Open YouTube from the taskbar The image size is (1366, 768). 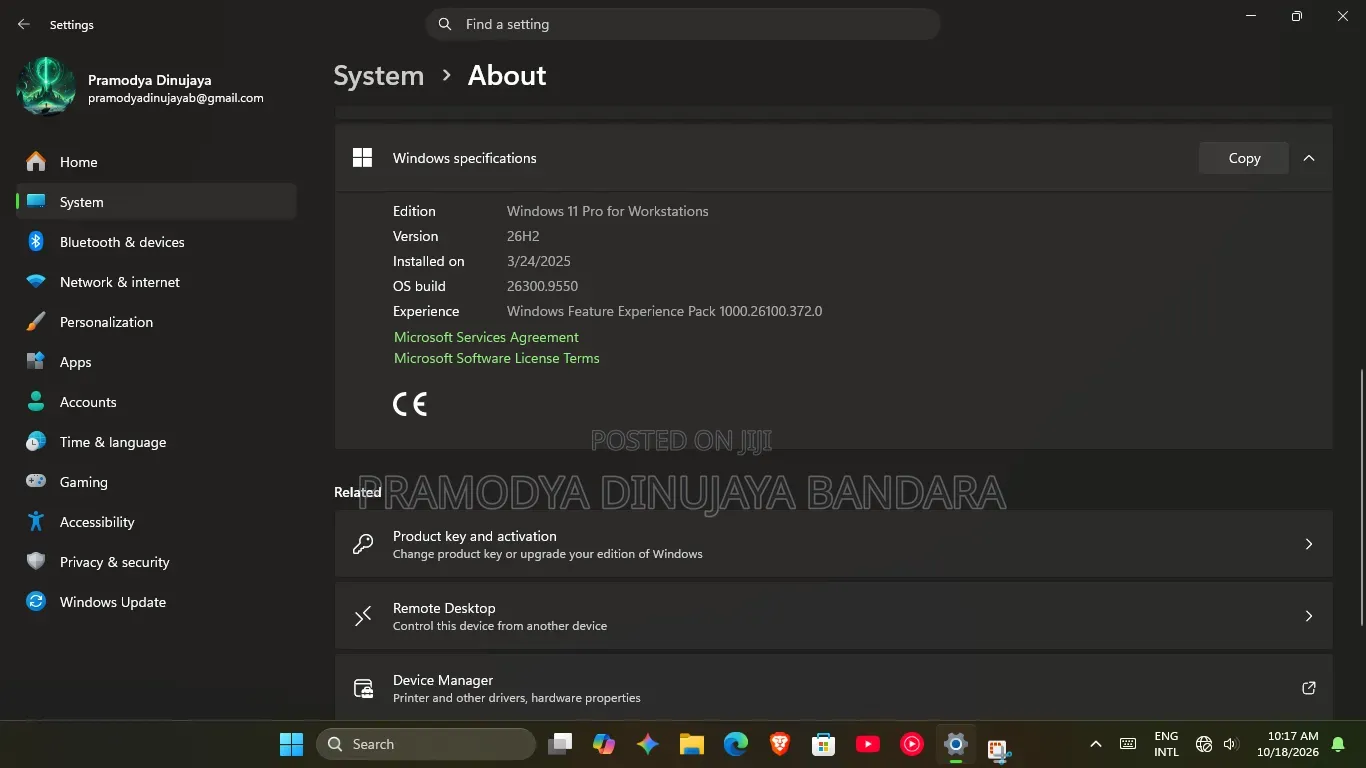tap(868, 744)
